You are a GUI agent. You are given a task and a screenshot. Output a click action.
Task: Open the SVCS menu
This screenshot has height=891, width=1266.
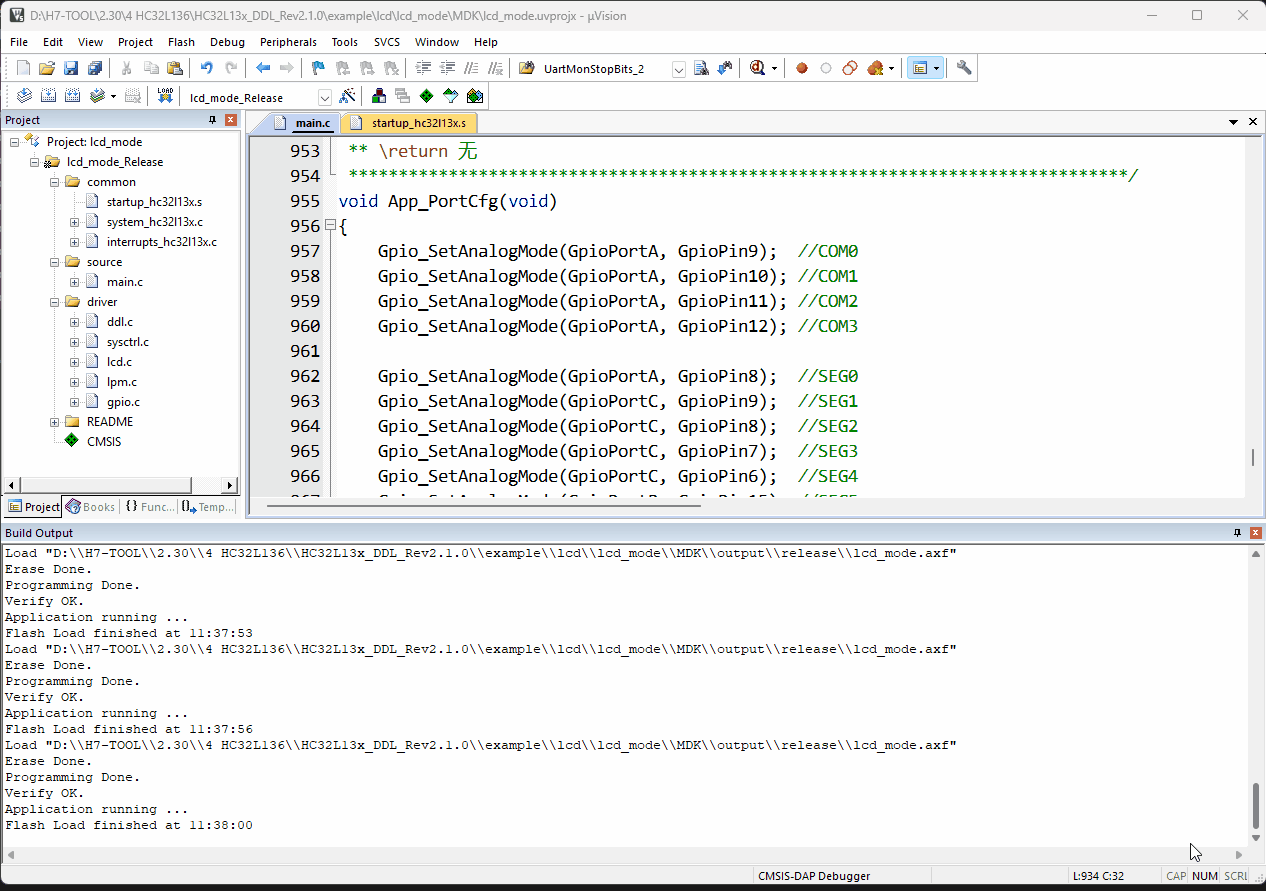click(386, 42)
